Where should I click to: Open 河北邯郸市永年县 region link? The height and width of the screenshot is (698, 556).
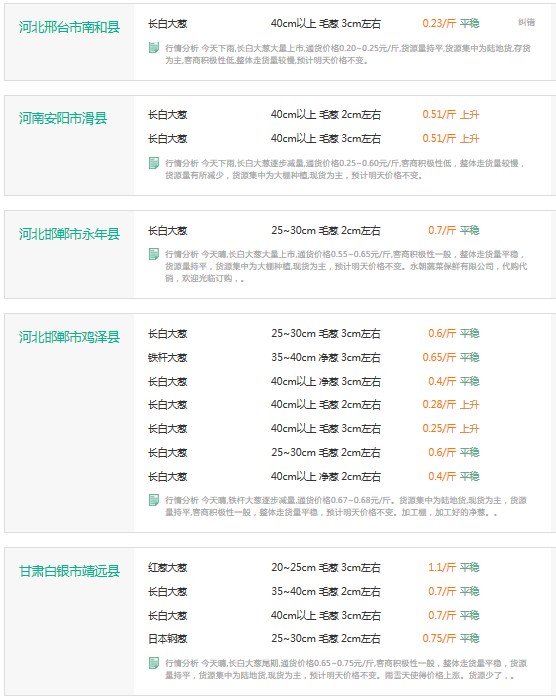pos(69,234)
